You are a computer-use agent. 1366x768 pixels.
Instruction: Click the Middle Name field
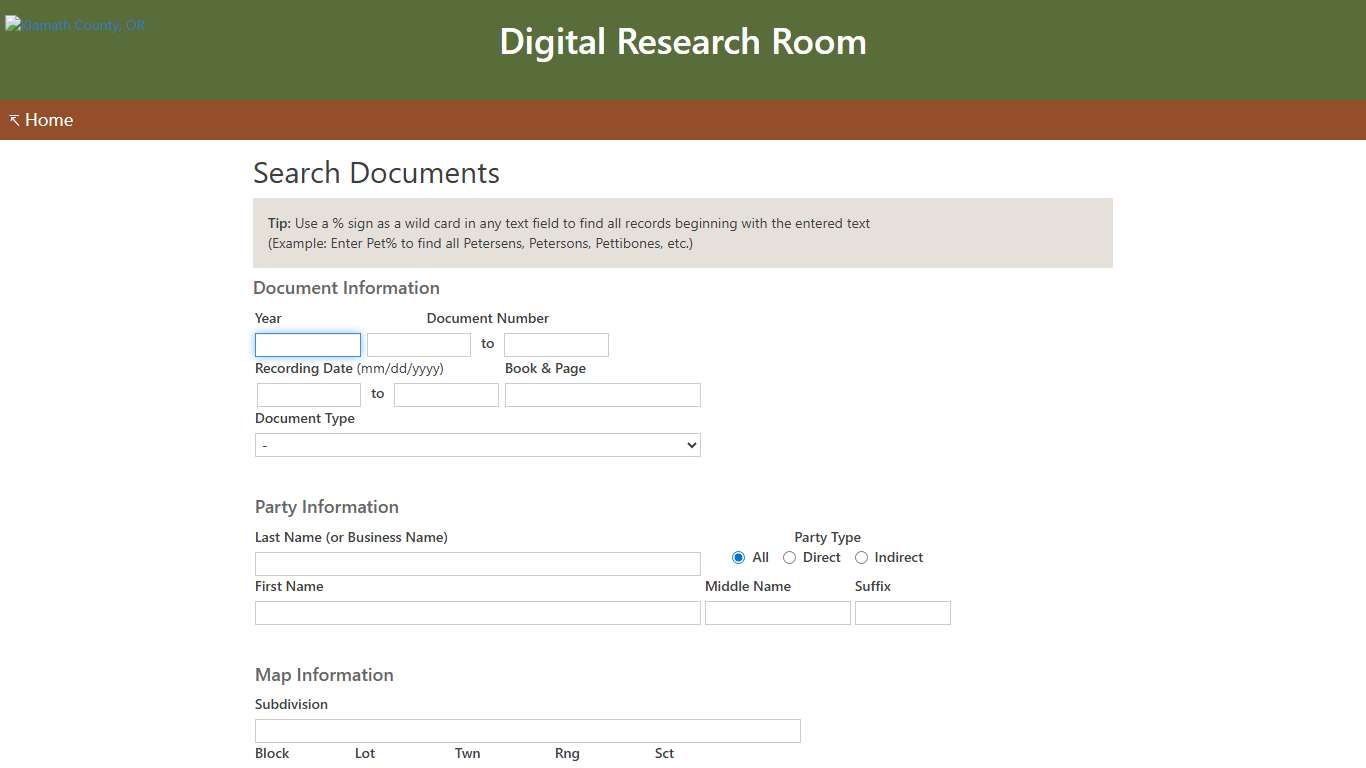click(x=777, y=612)
